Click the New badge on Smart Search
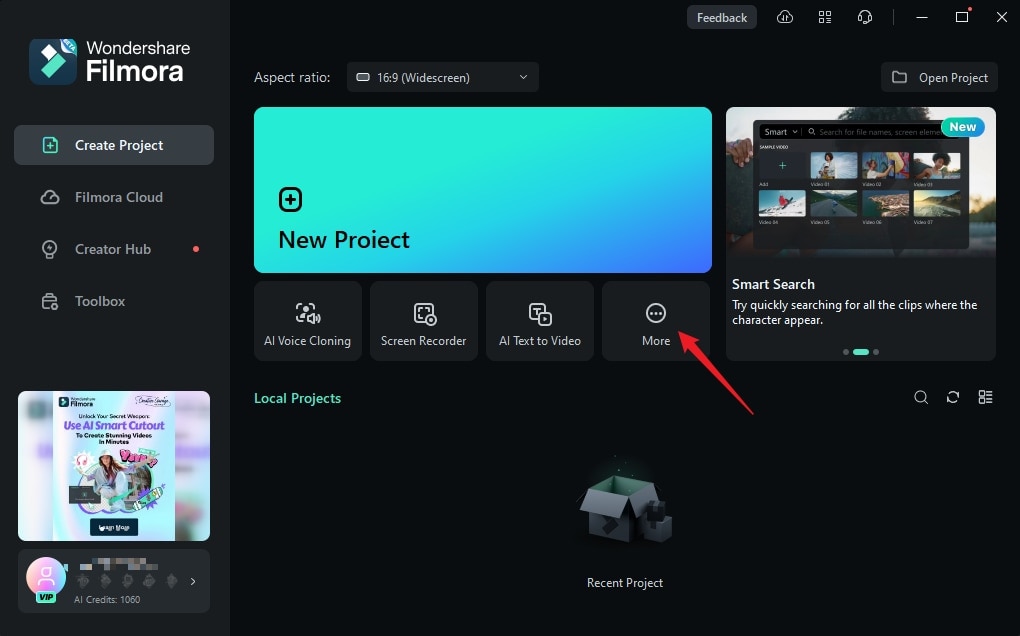The image size is (1020, 636). coord(963,127)
